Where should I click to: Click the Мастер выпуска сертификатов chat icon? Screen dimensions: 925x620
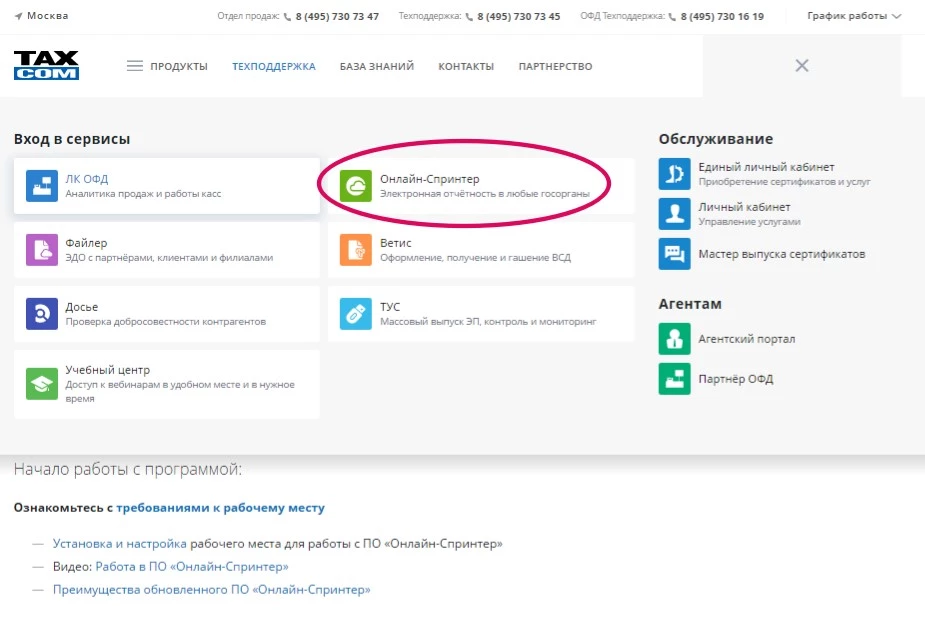tap(674, 254)
